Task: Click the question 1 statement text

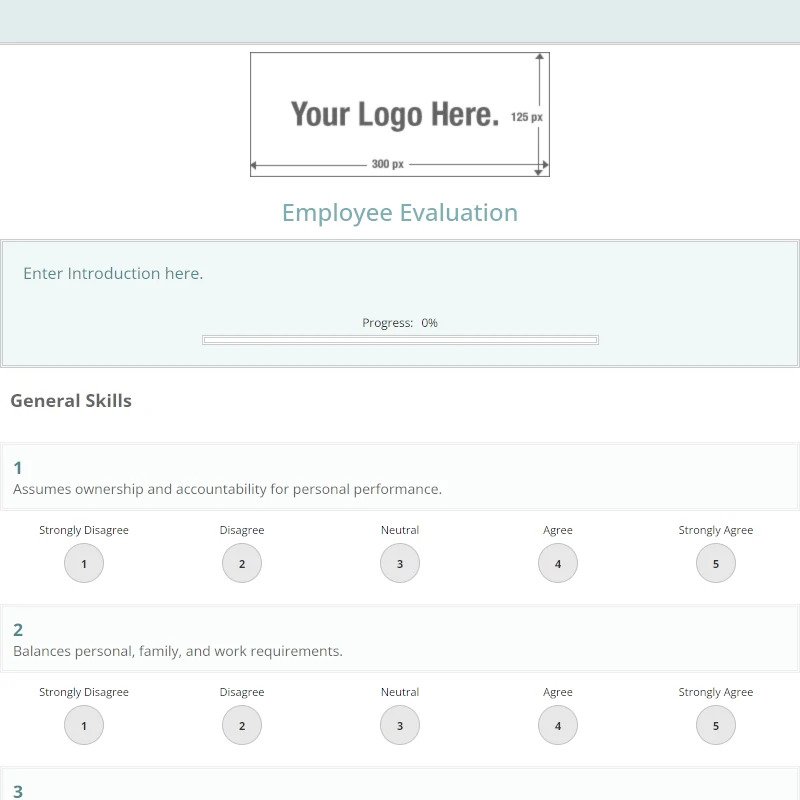Action: pos(227,489)
